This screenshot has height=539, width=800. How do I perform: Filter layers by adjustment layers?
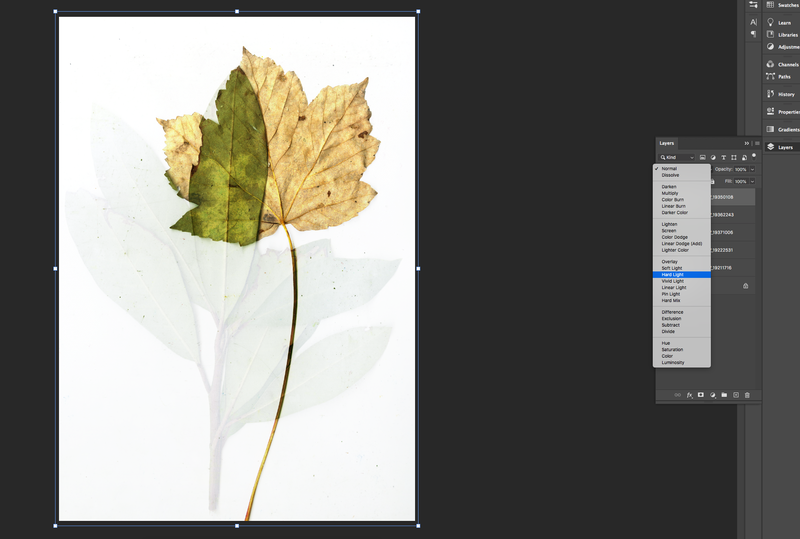(x=713, y=157)
